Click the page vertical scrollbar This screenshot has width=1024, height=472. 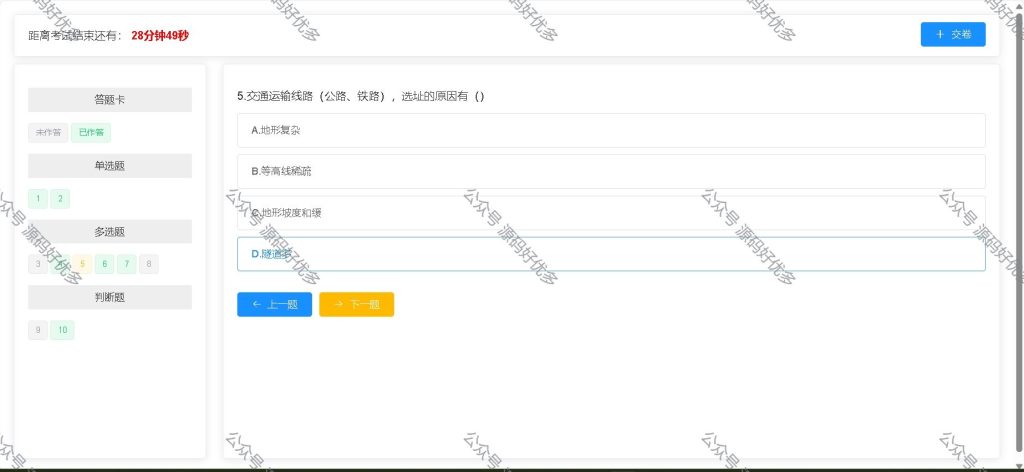(x=1019, y=235)
